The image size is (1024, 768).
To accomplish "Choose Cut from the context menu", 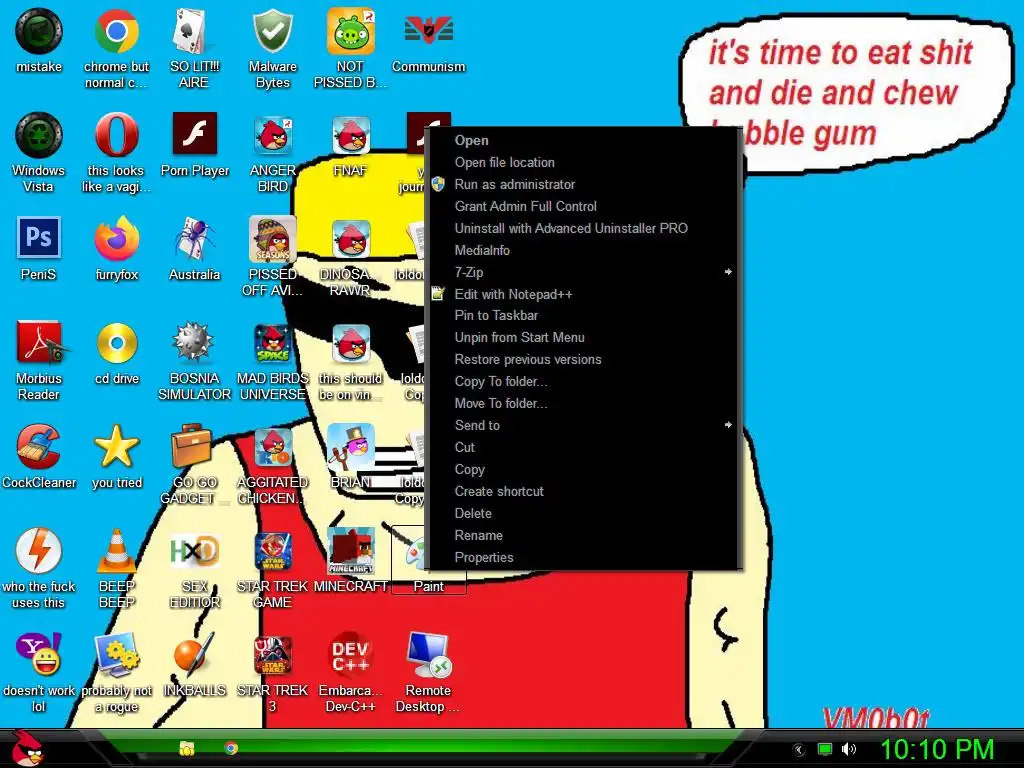I will point(583,447).
